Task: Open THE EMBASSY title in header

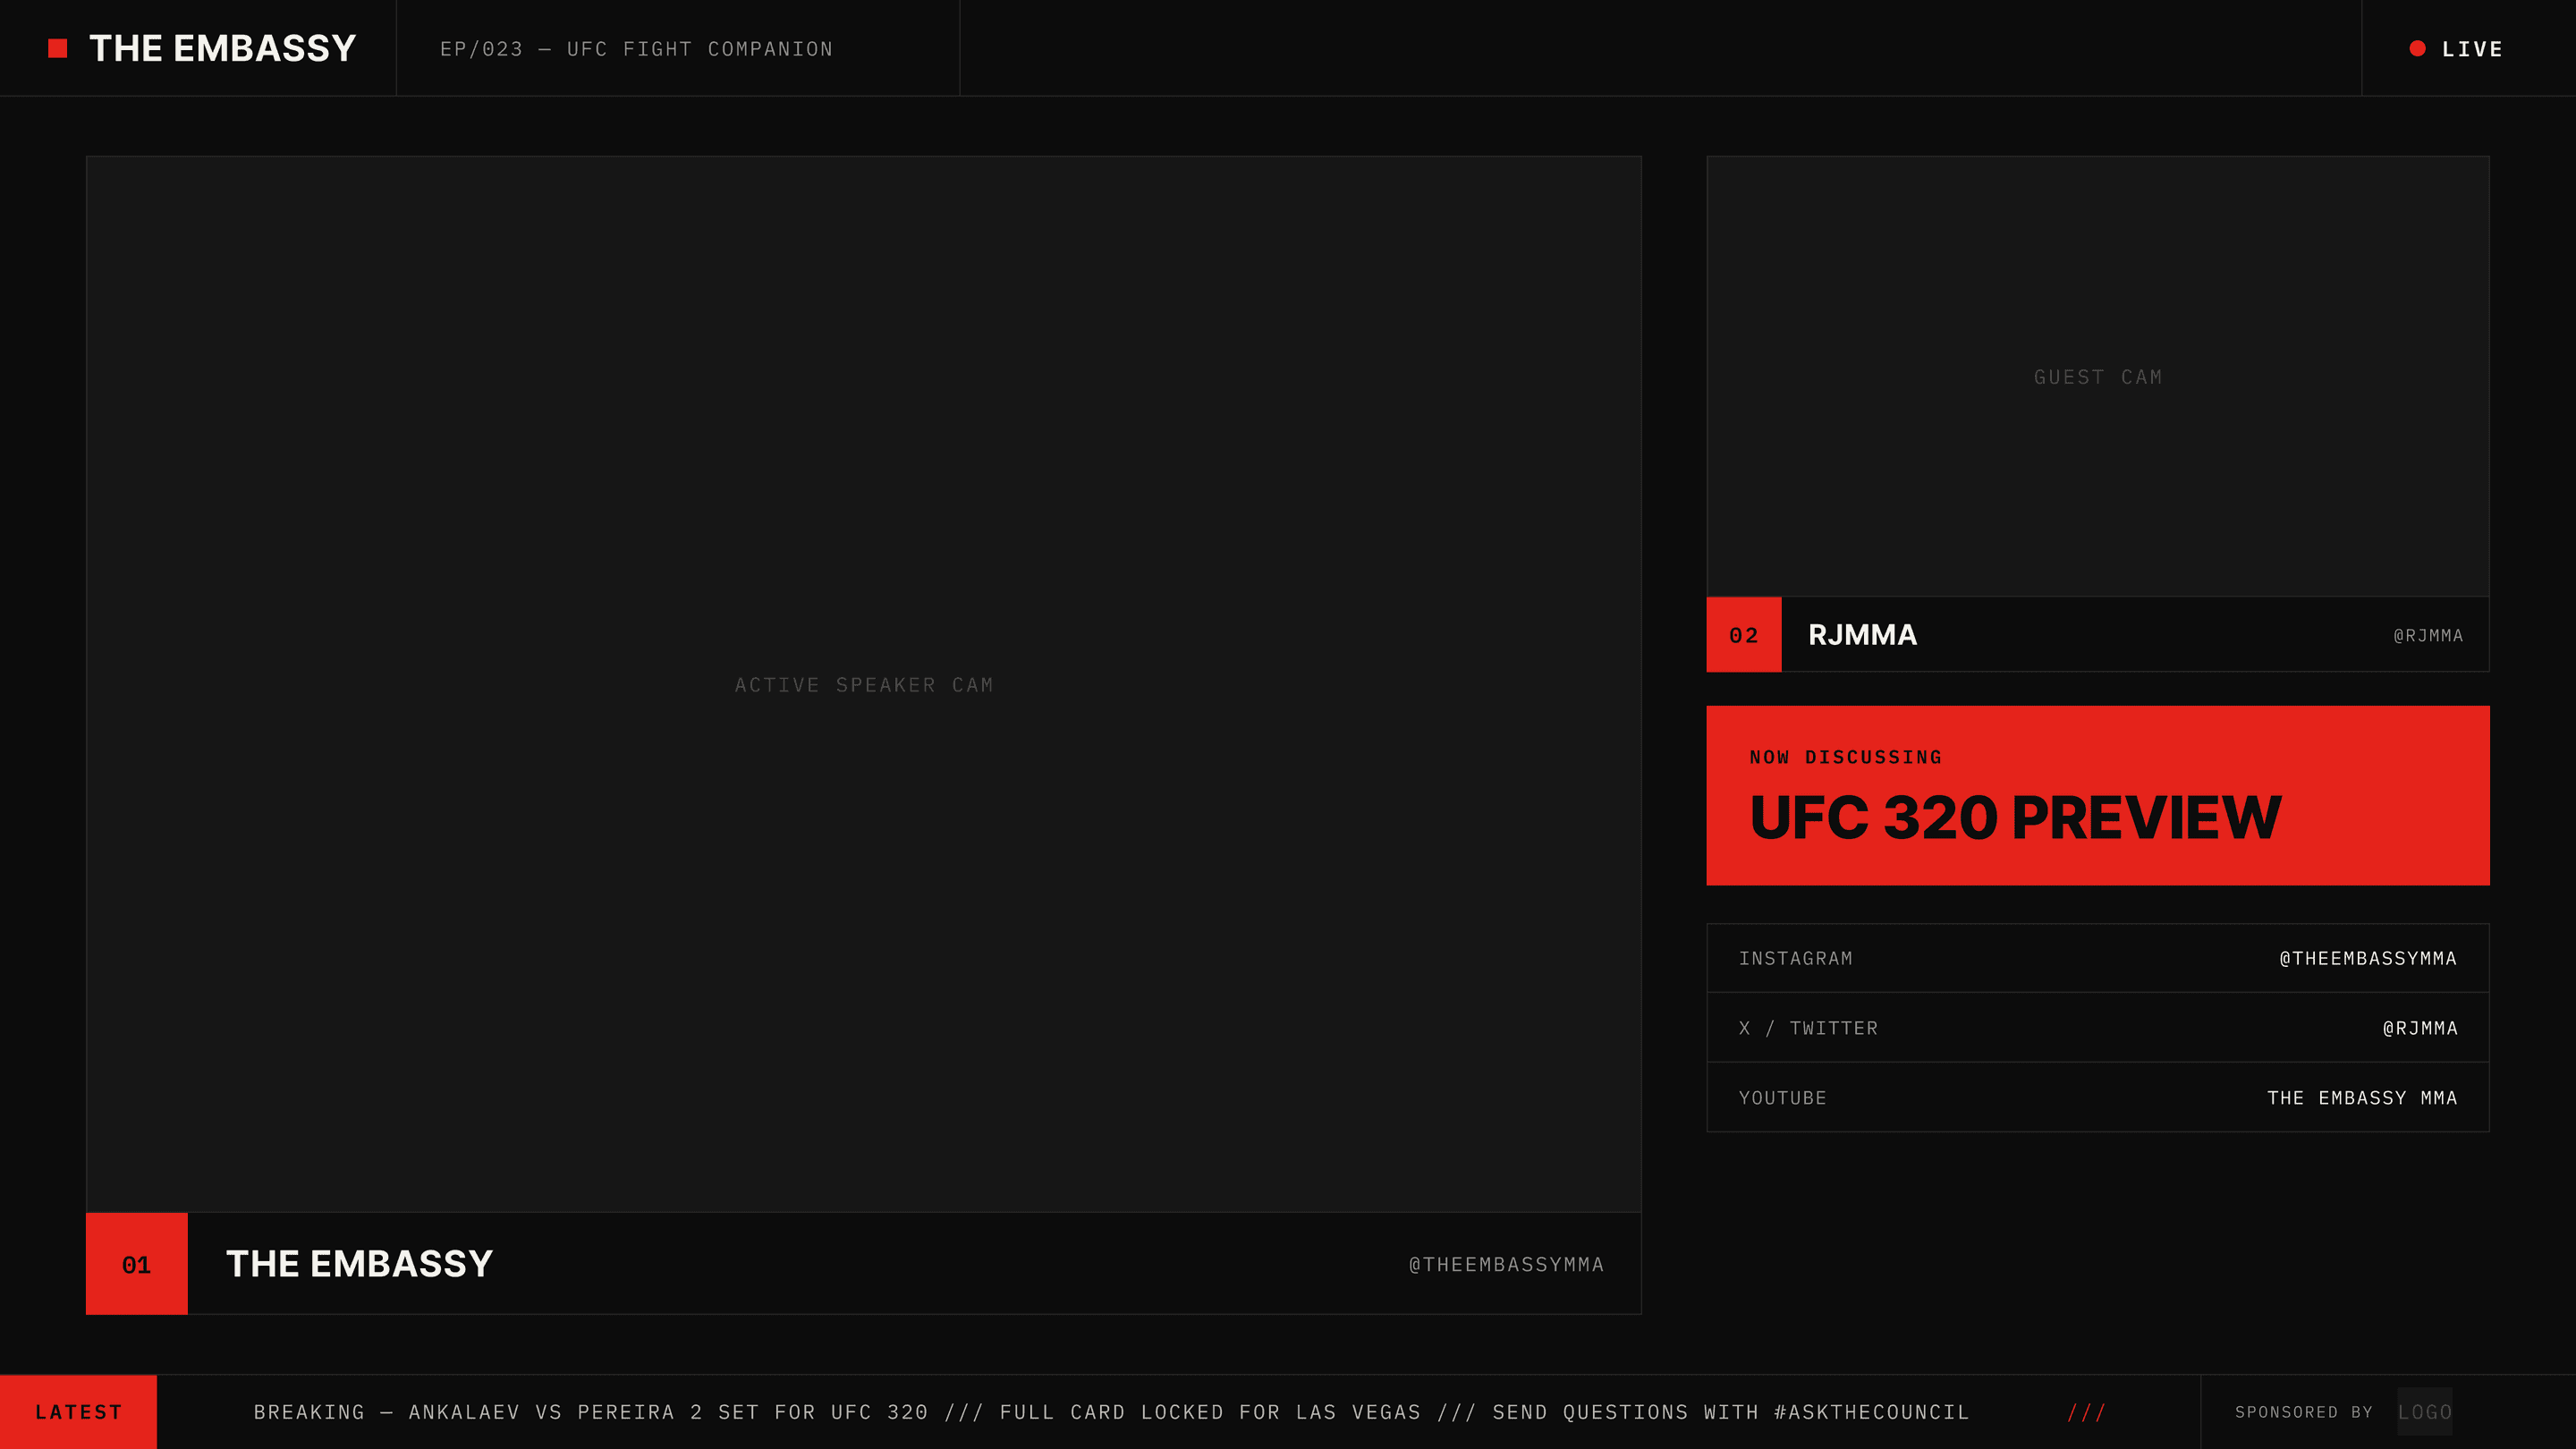Action: pyautogui.click(x=223, y=48)
